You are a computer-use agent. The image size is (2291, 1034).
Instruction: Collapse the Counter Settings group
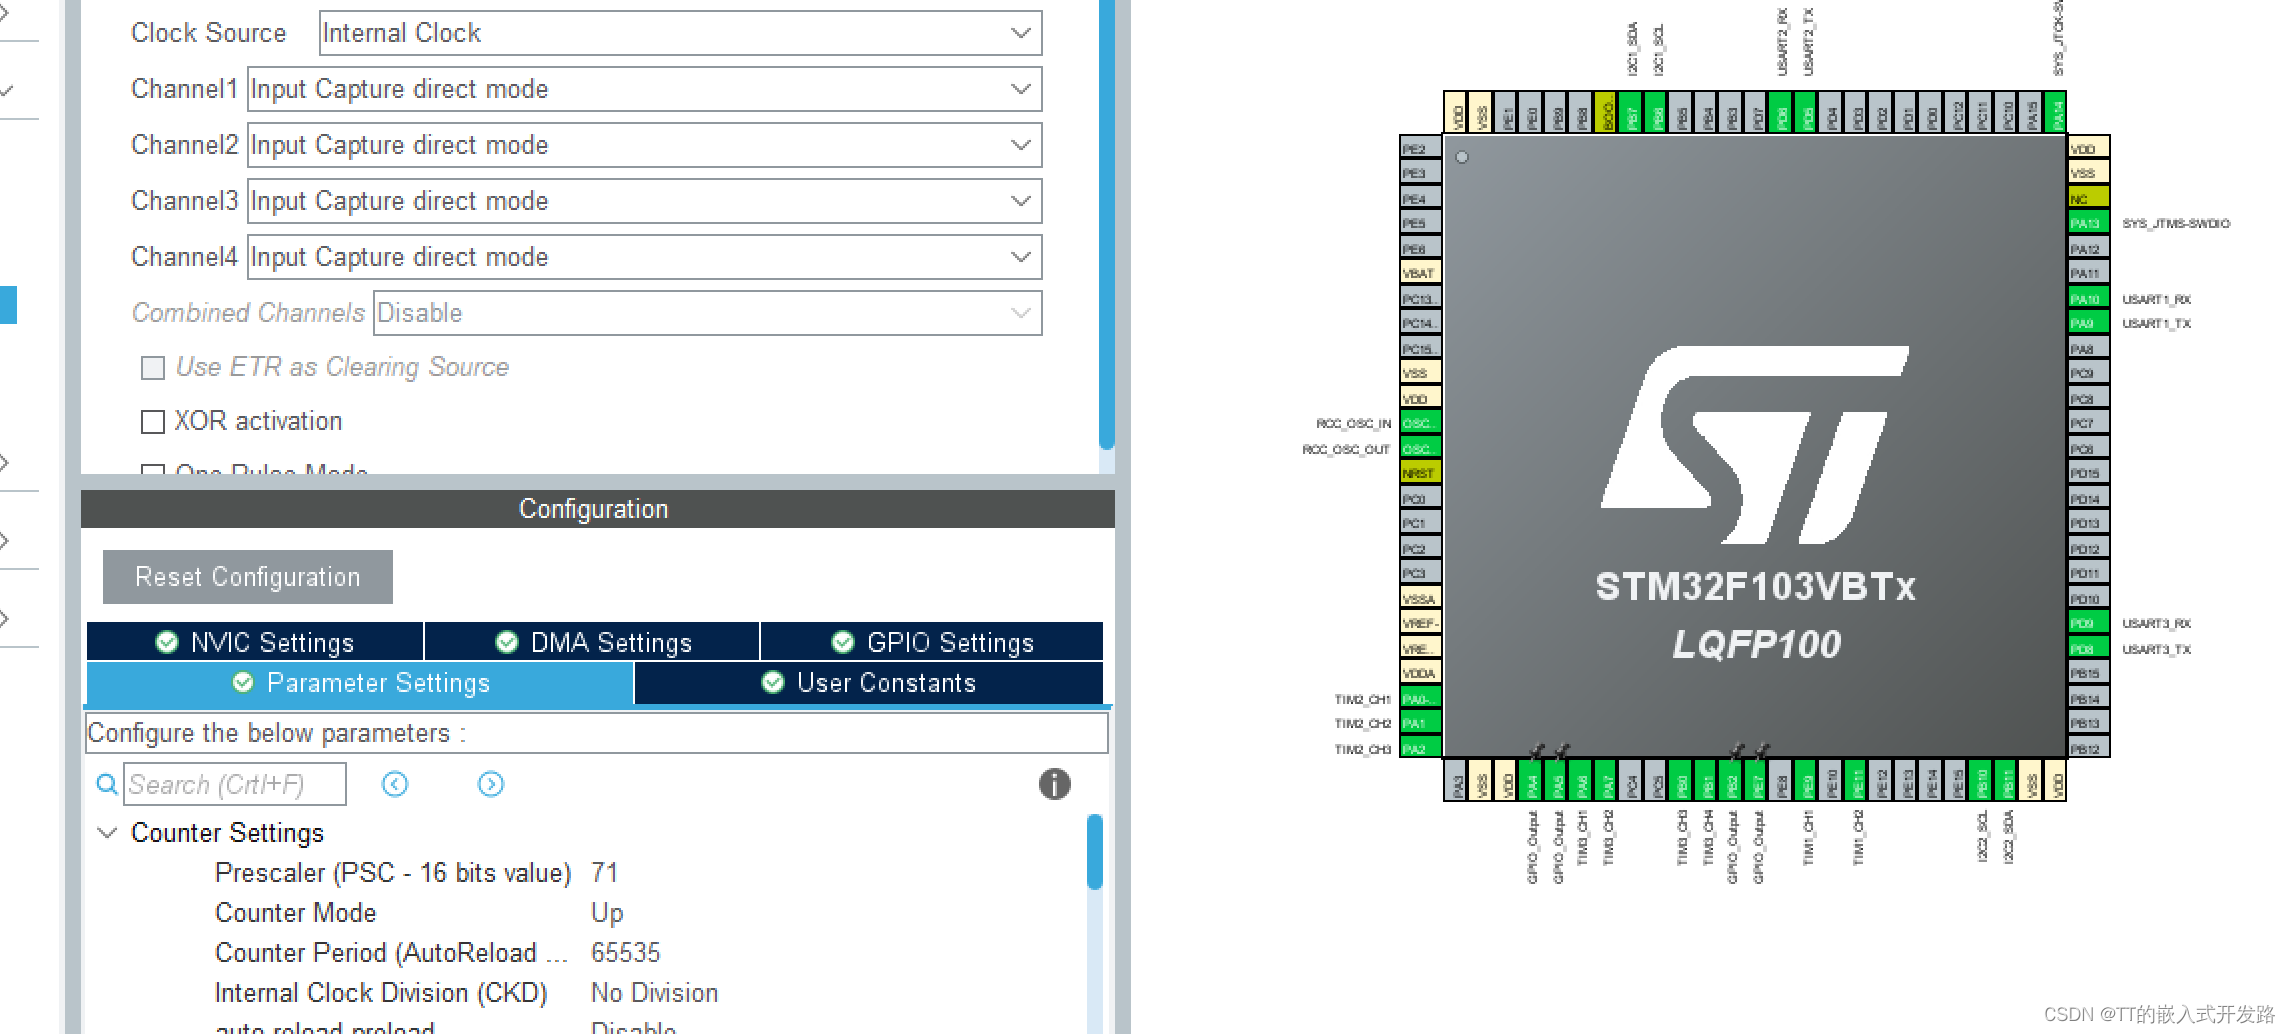[107, 833]
